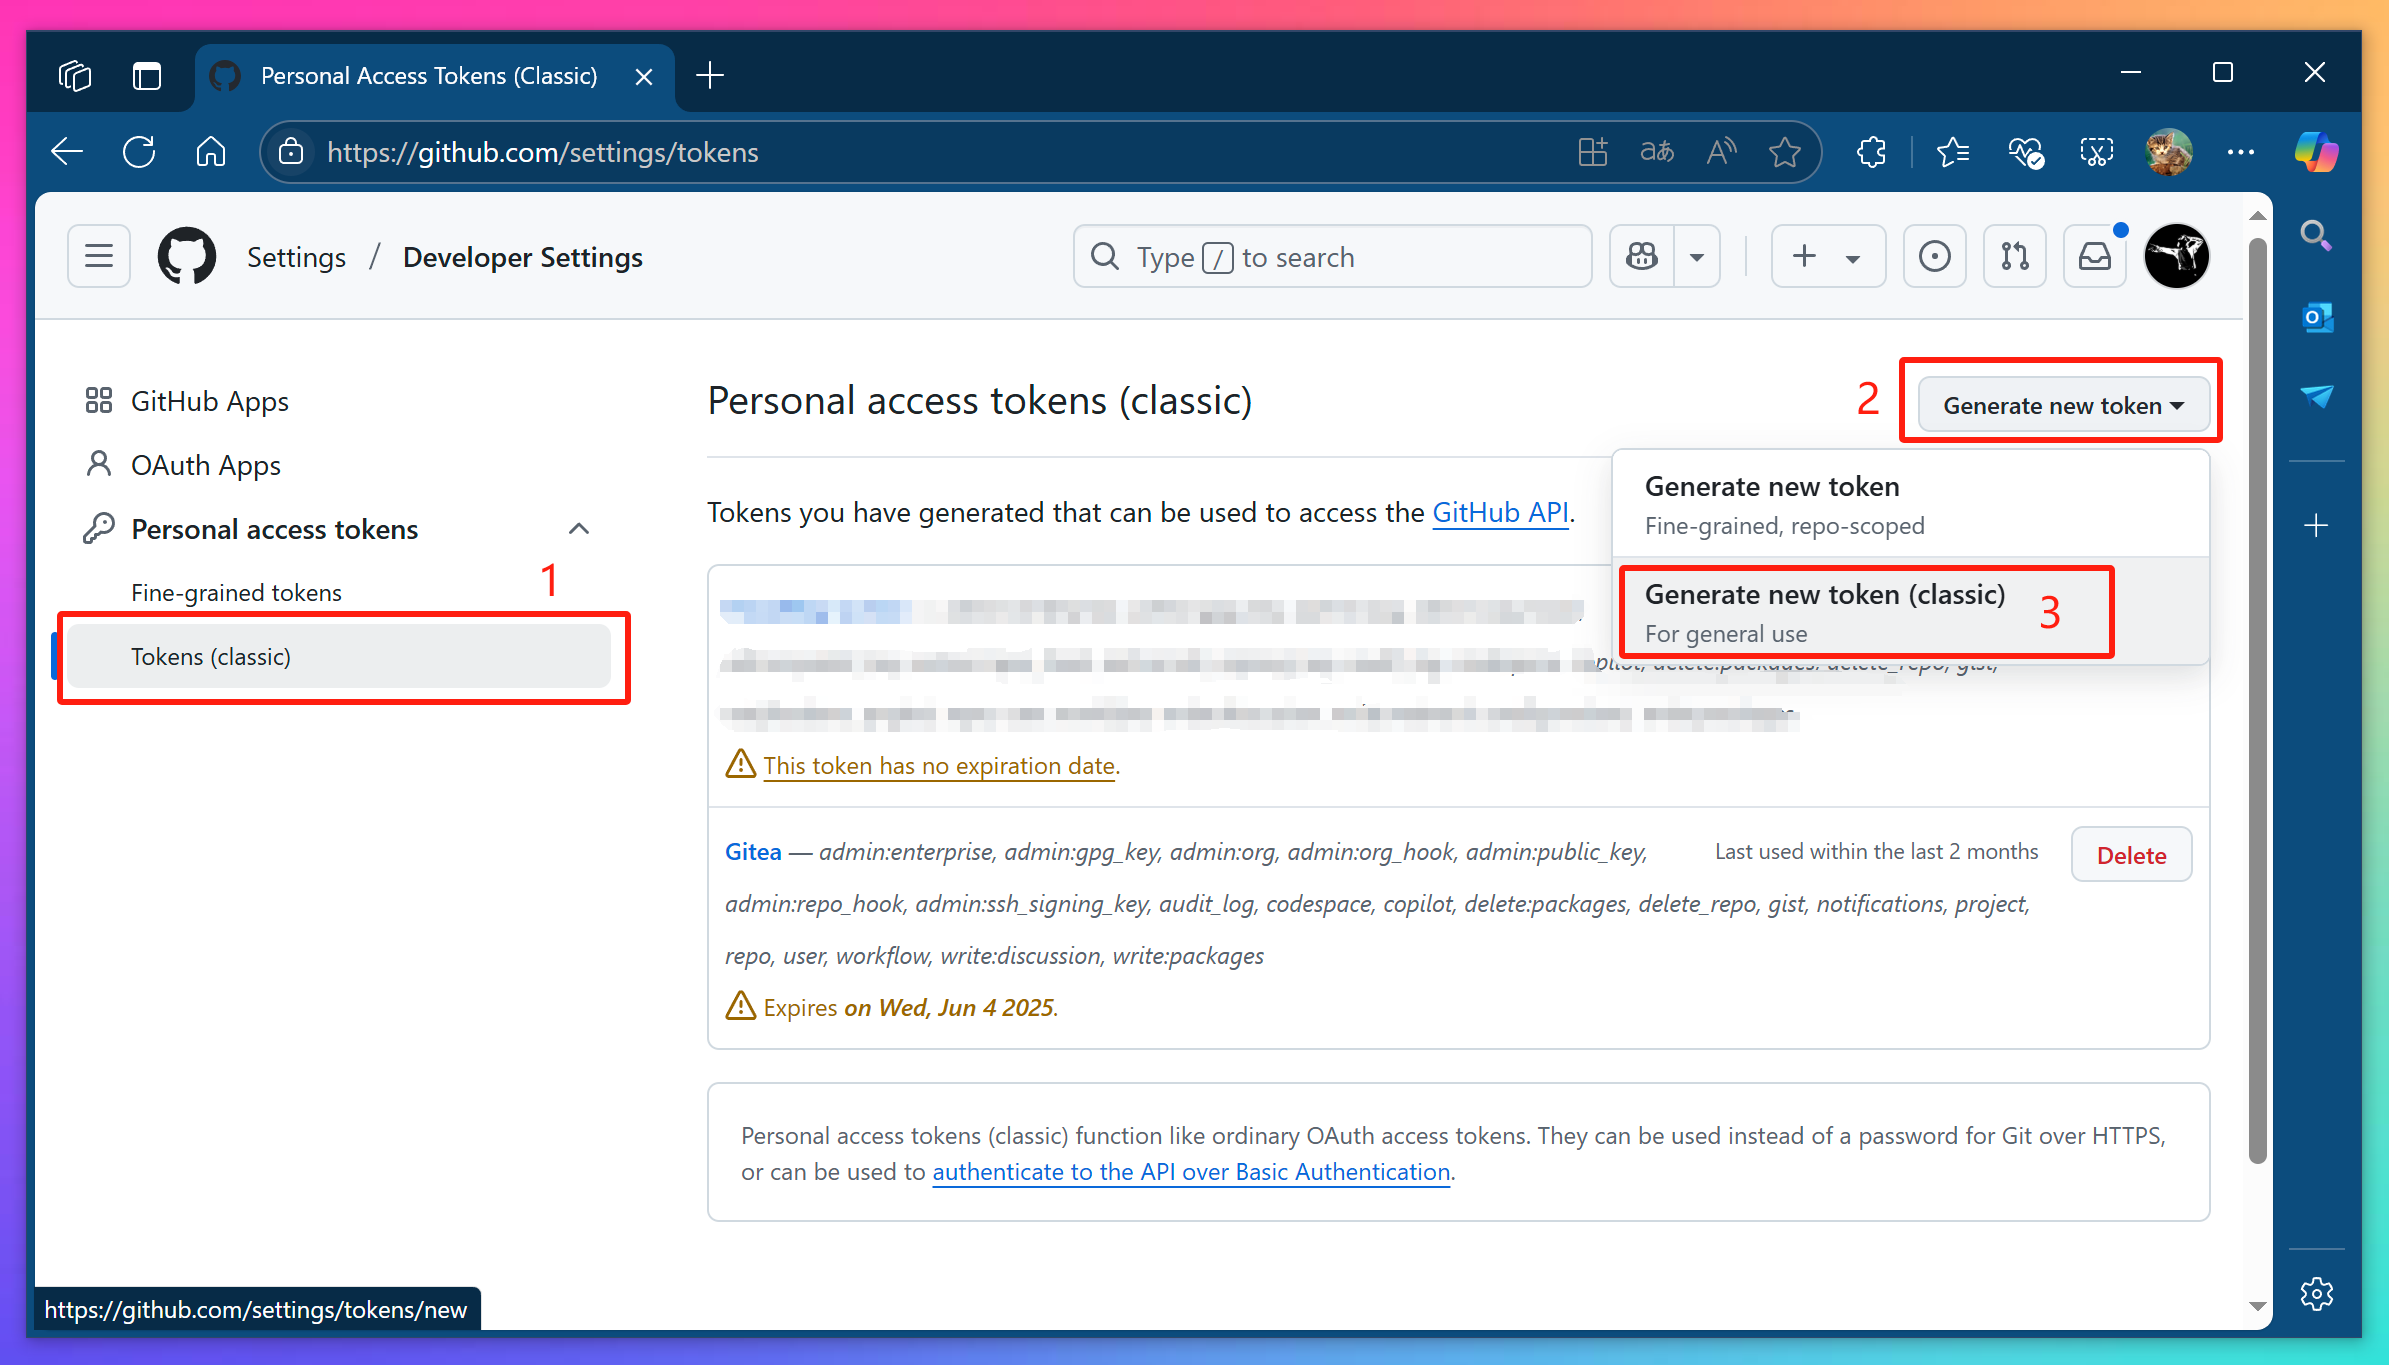Screen dimensions: 2389x1365
Task: Open the notifications inbox icon
Action: click(x=2094, y=257)
